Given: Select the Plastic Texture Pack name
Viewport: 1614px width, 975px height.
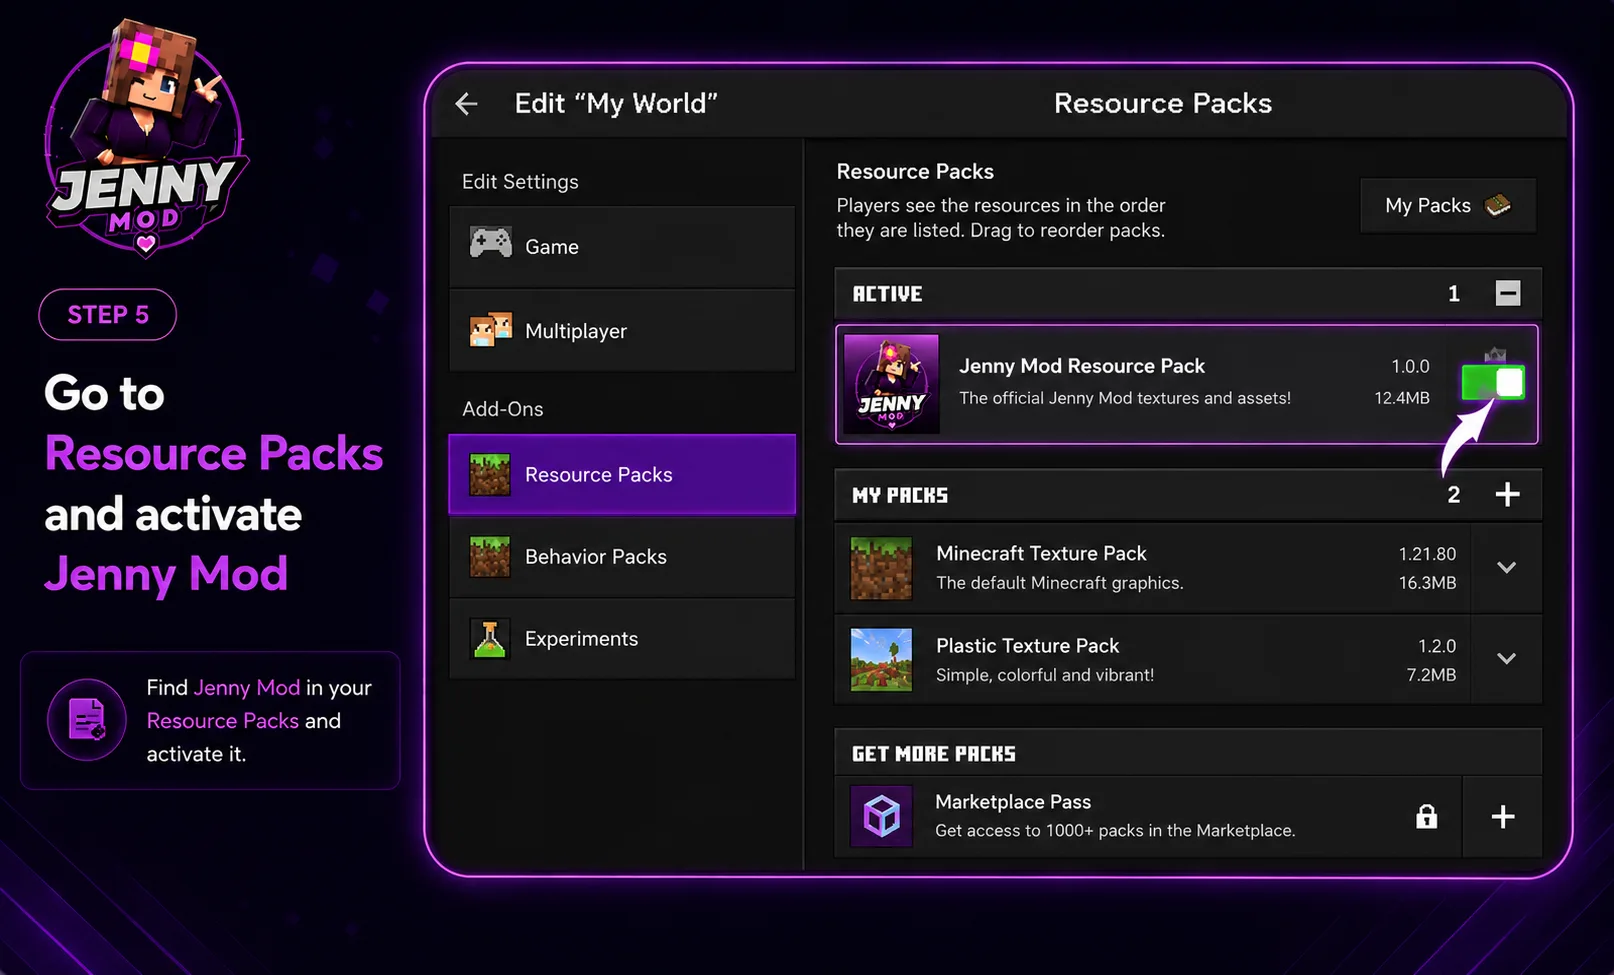Looking at the screenshot, I should coord(1027,646).
